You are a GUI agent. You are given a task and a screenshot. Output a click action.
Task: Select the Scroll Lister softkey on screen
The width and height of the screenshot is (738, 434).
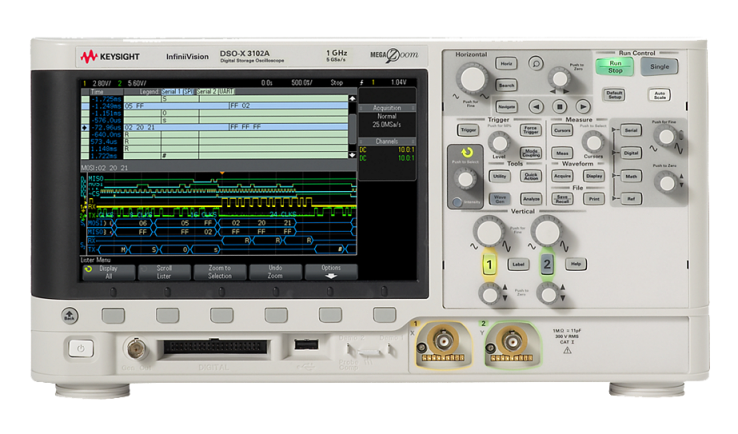tap(164, 272)
